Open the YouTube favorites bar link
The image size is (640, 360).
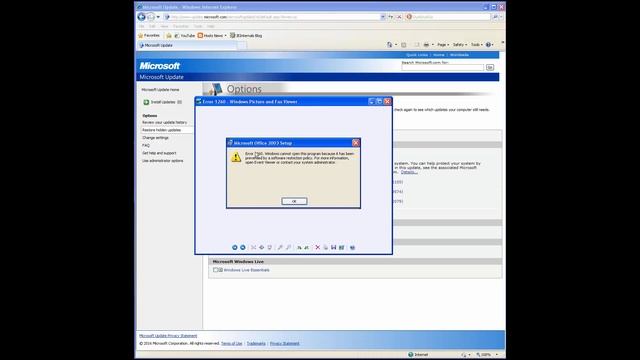[184, 36]
